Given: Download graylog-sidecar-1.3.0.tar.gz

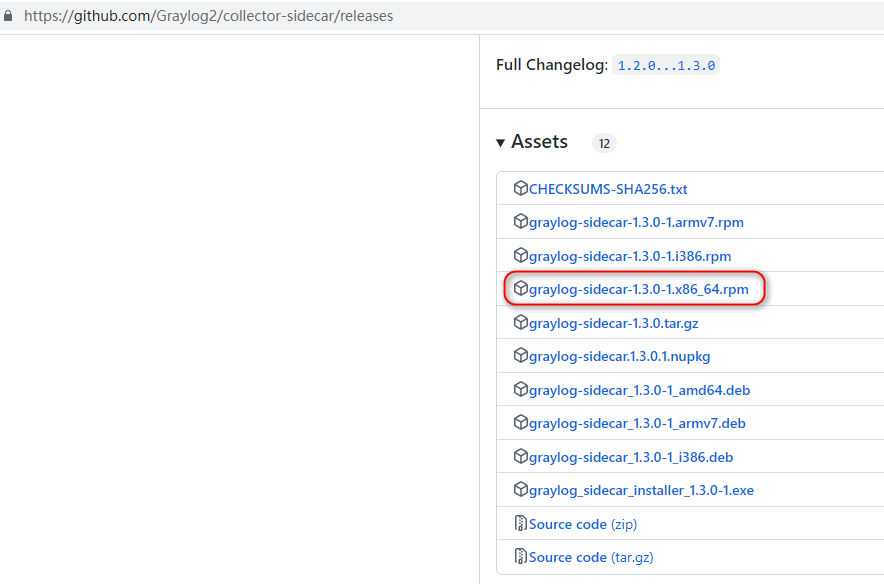Looking at the screenshot, I should coord(613,324).
